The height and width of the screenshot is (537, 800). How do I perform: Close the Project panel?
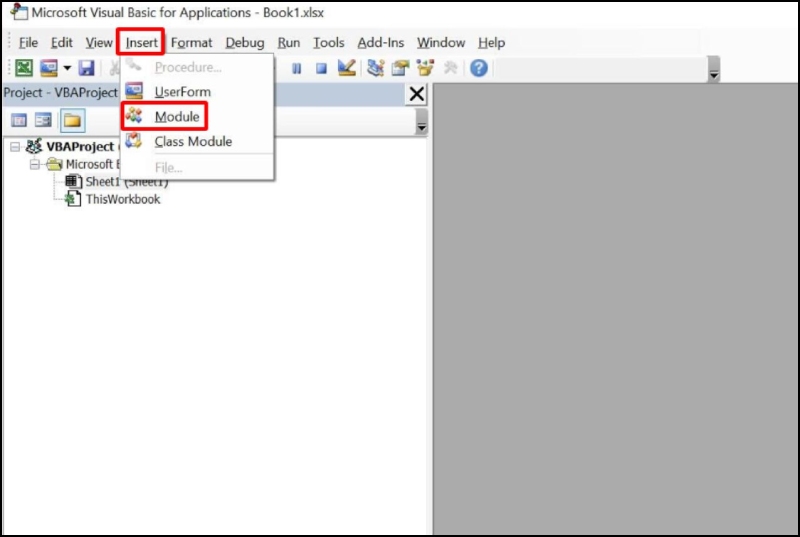pyautogui.click(x=416, y=94)
